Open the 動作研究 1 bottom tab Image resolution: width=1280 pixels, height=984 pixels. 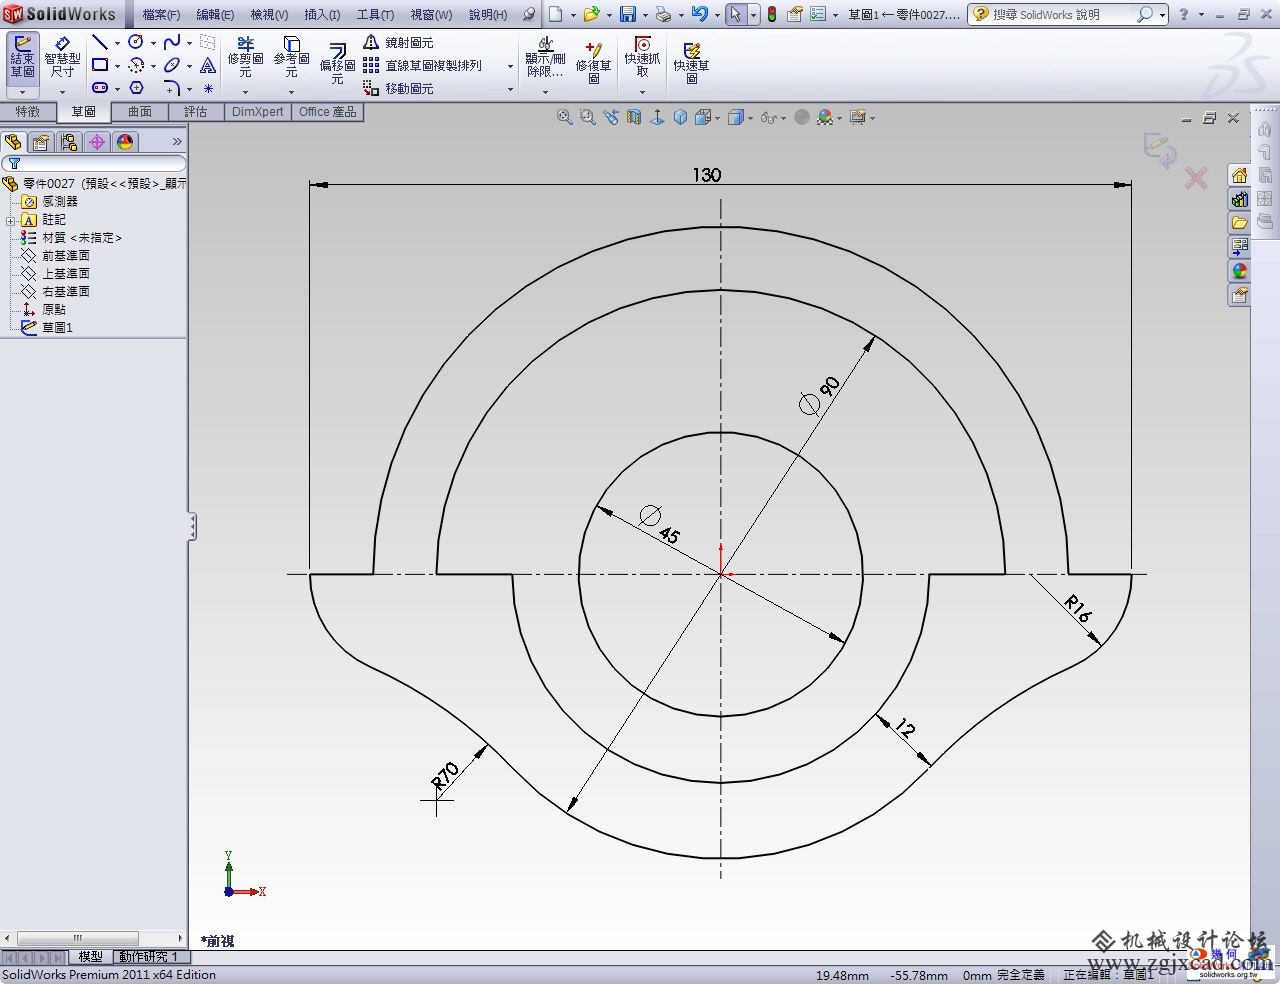click(149, 957)
